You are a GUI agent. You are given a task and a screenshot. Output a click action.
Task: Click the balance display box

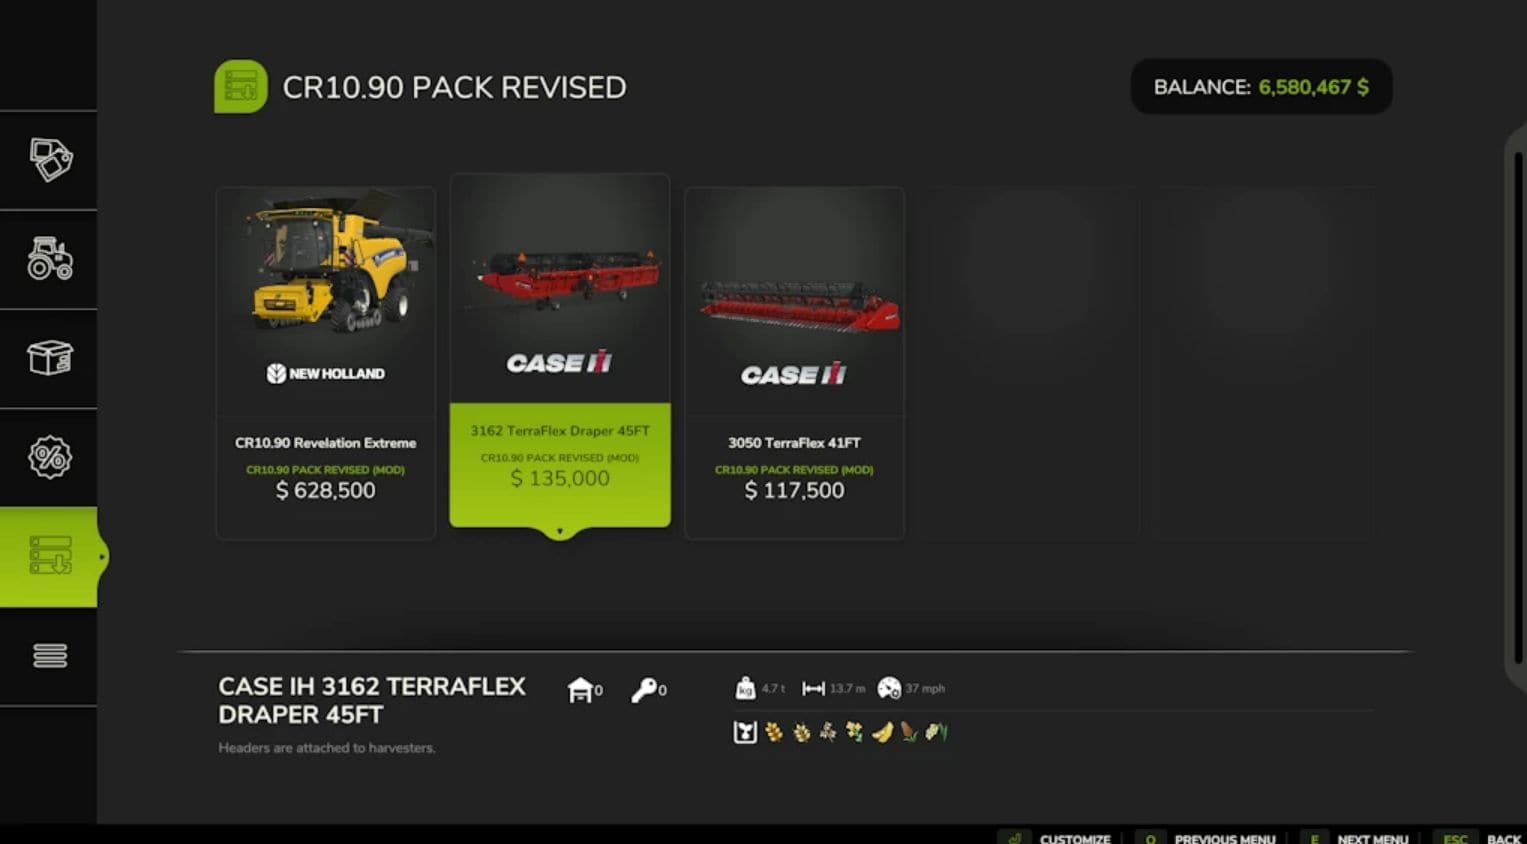1261,87
